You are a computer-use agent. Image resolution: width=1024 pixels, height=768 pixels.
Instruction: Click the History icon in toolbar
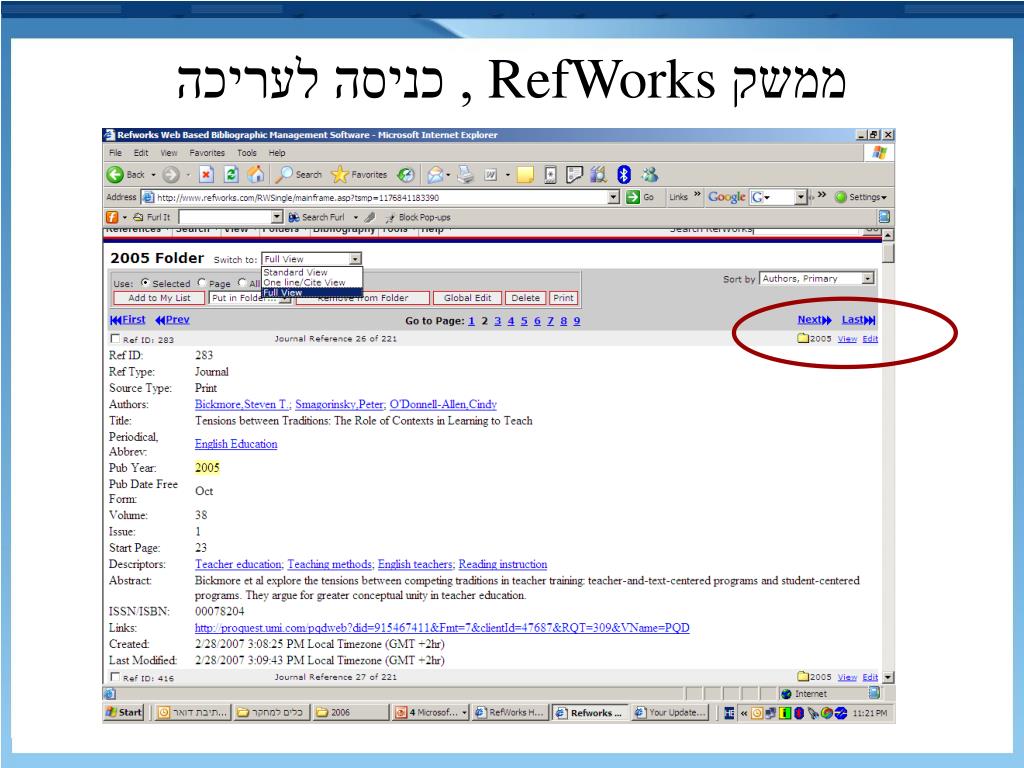point(406,174)
